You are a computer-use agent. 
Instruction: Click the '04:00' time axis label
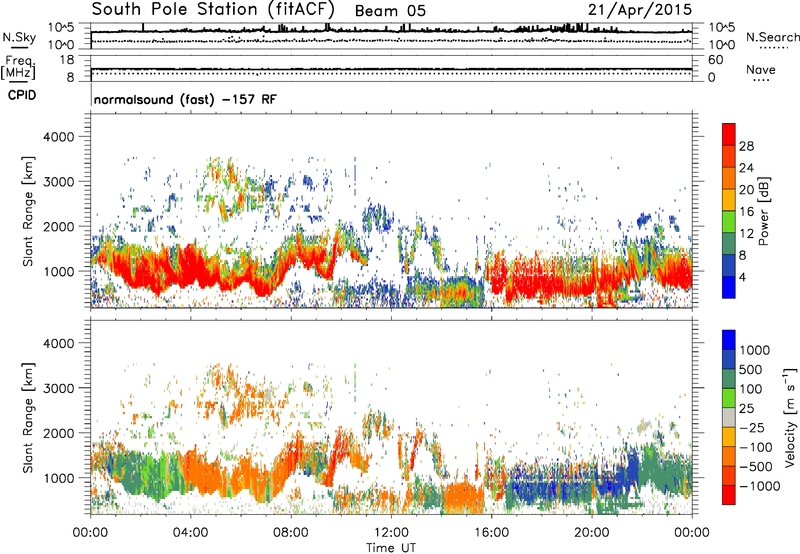[190, 533]
